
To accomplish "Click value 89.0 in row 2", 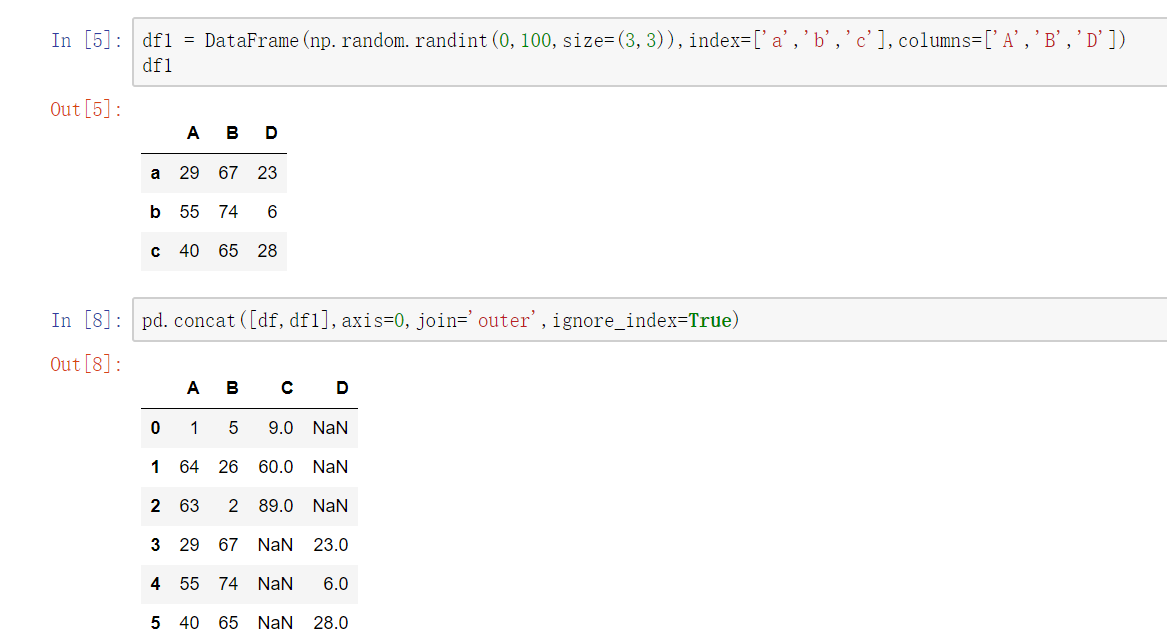I will point(275,506).
